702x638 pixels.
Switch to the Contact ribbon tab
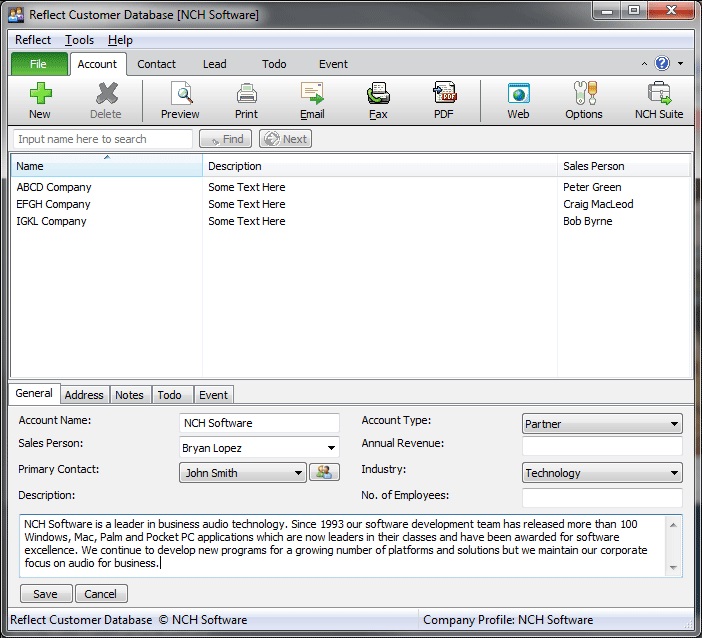coord(156,64)
